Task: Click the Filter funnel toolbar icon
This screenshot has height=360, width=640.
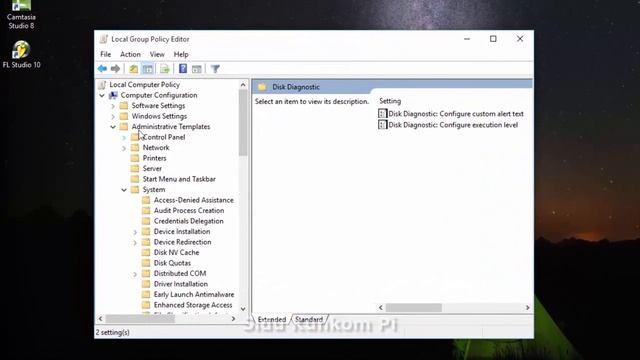Action: 215,69
